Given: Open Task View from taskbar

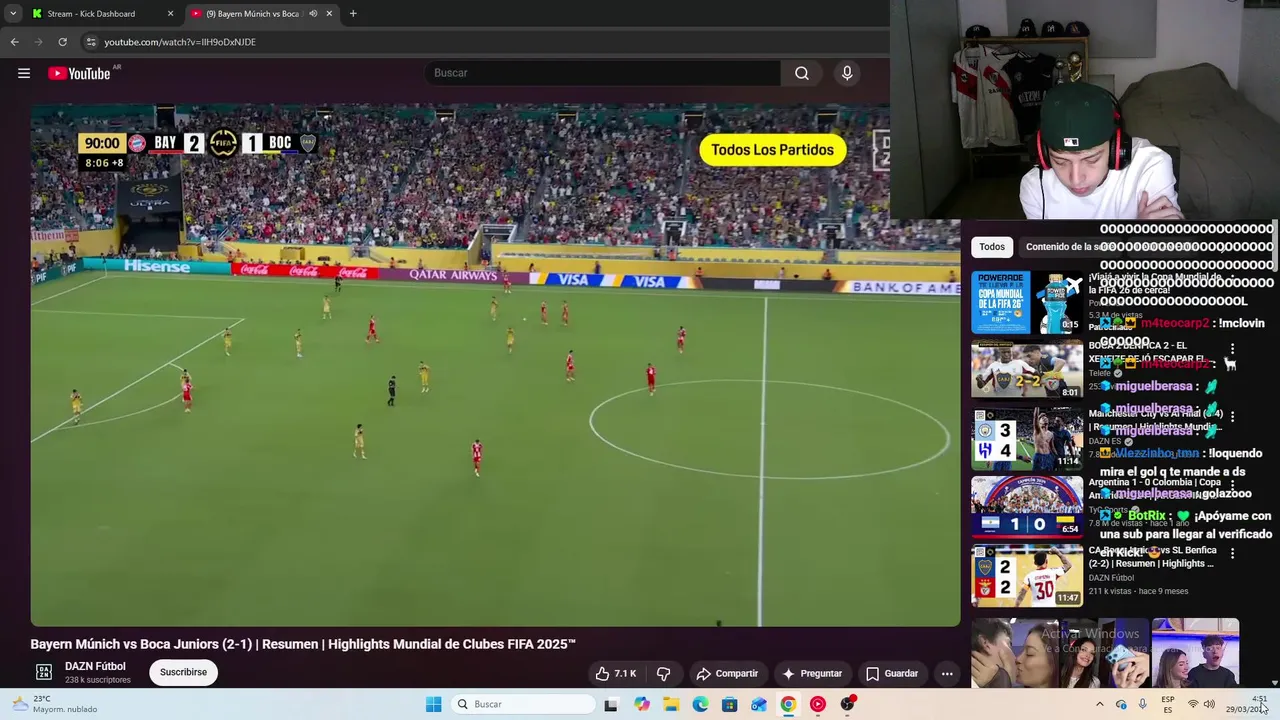Looking at the screenshot, I should click(x=611, y=704).
